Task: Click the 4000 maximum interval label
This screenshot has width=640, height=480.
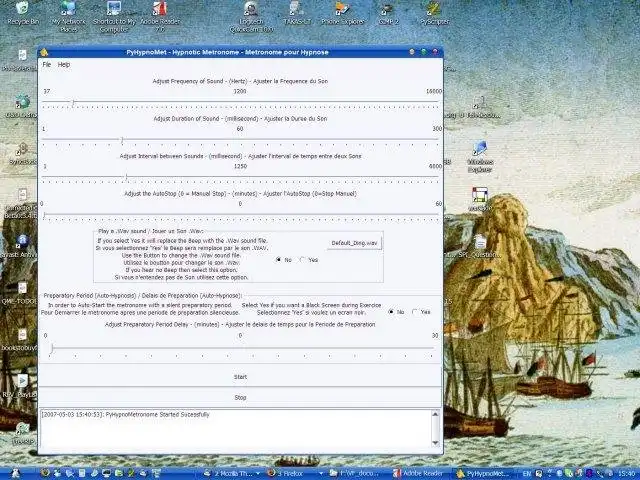Action: pyautogui.click(x=436, y=167)
